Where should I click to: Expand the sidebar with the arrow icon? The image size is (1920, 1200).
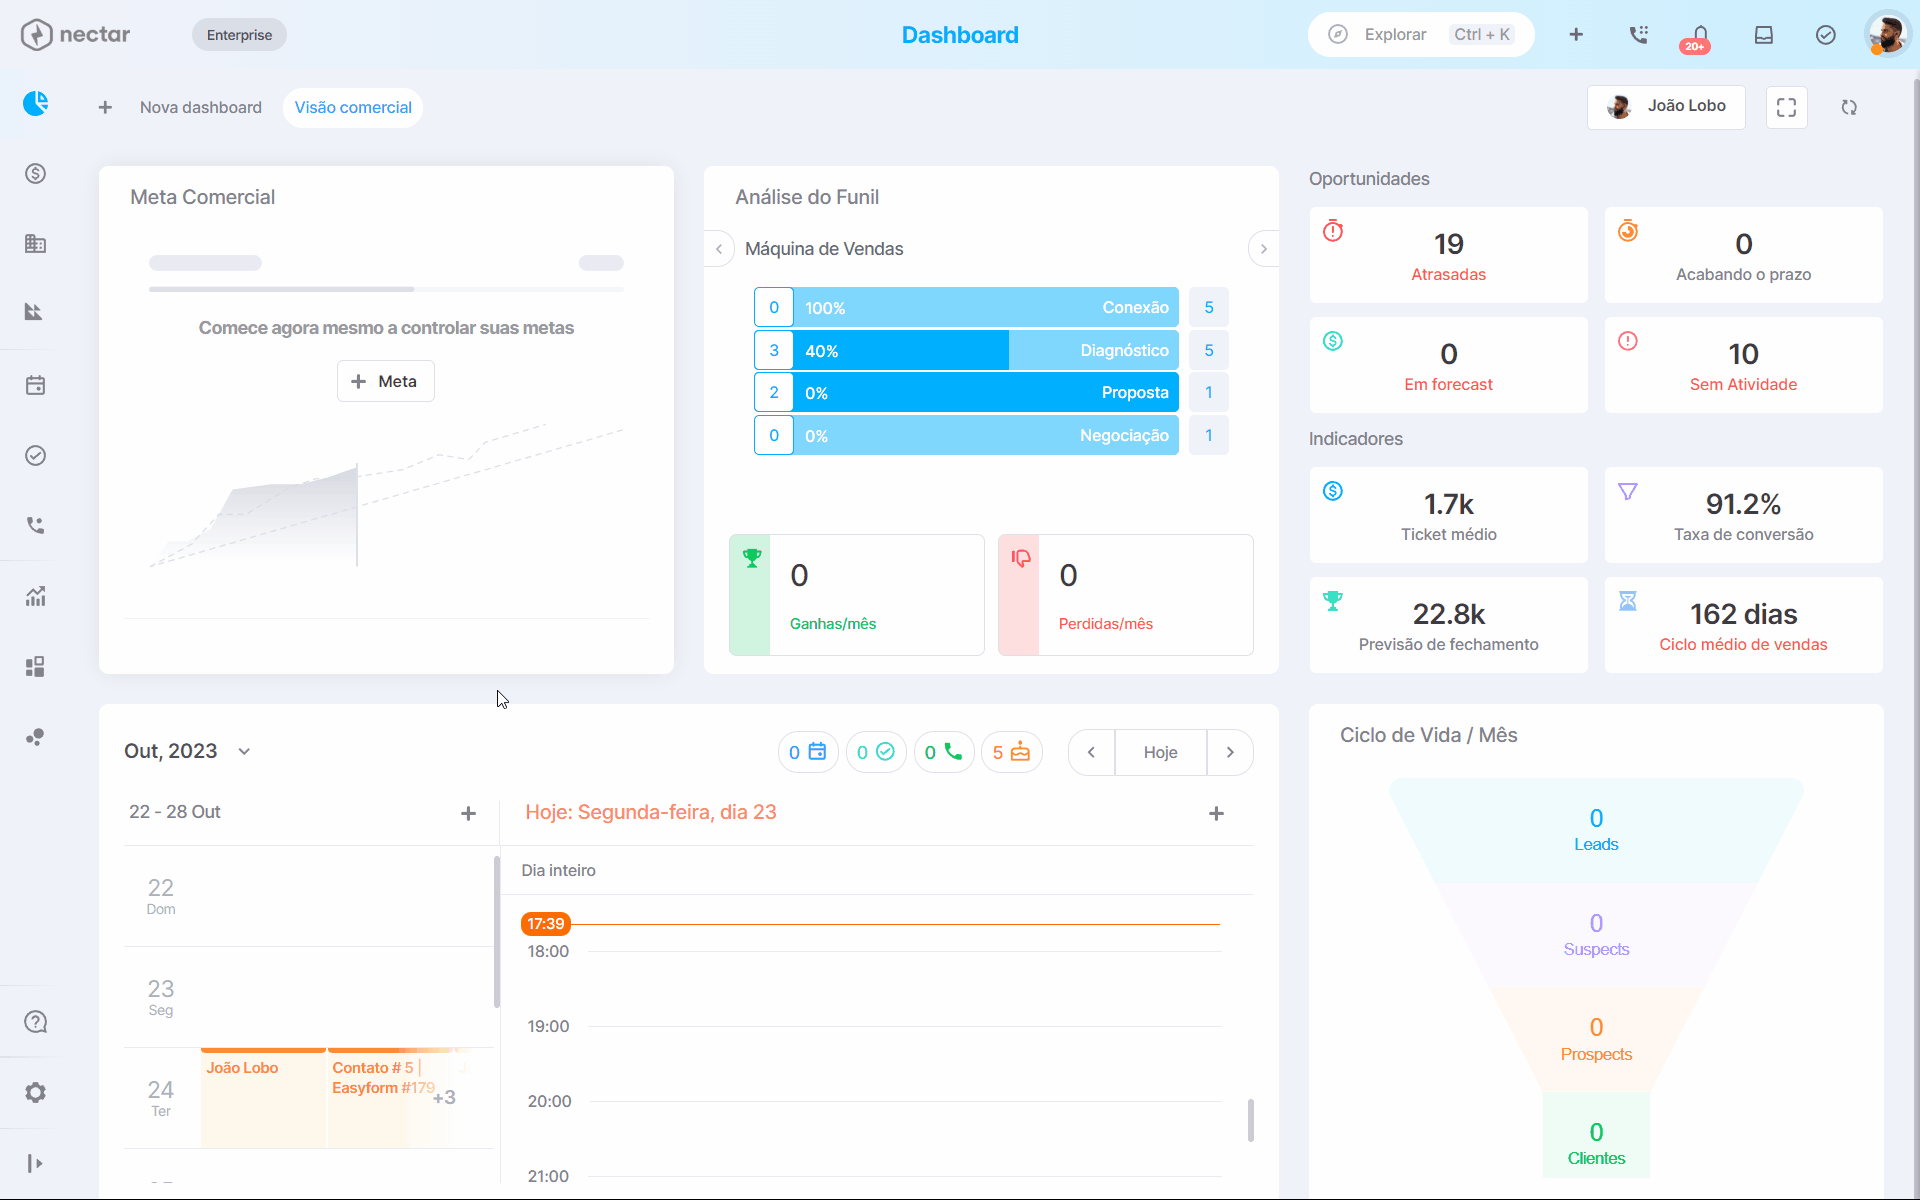coord(35,1163)
